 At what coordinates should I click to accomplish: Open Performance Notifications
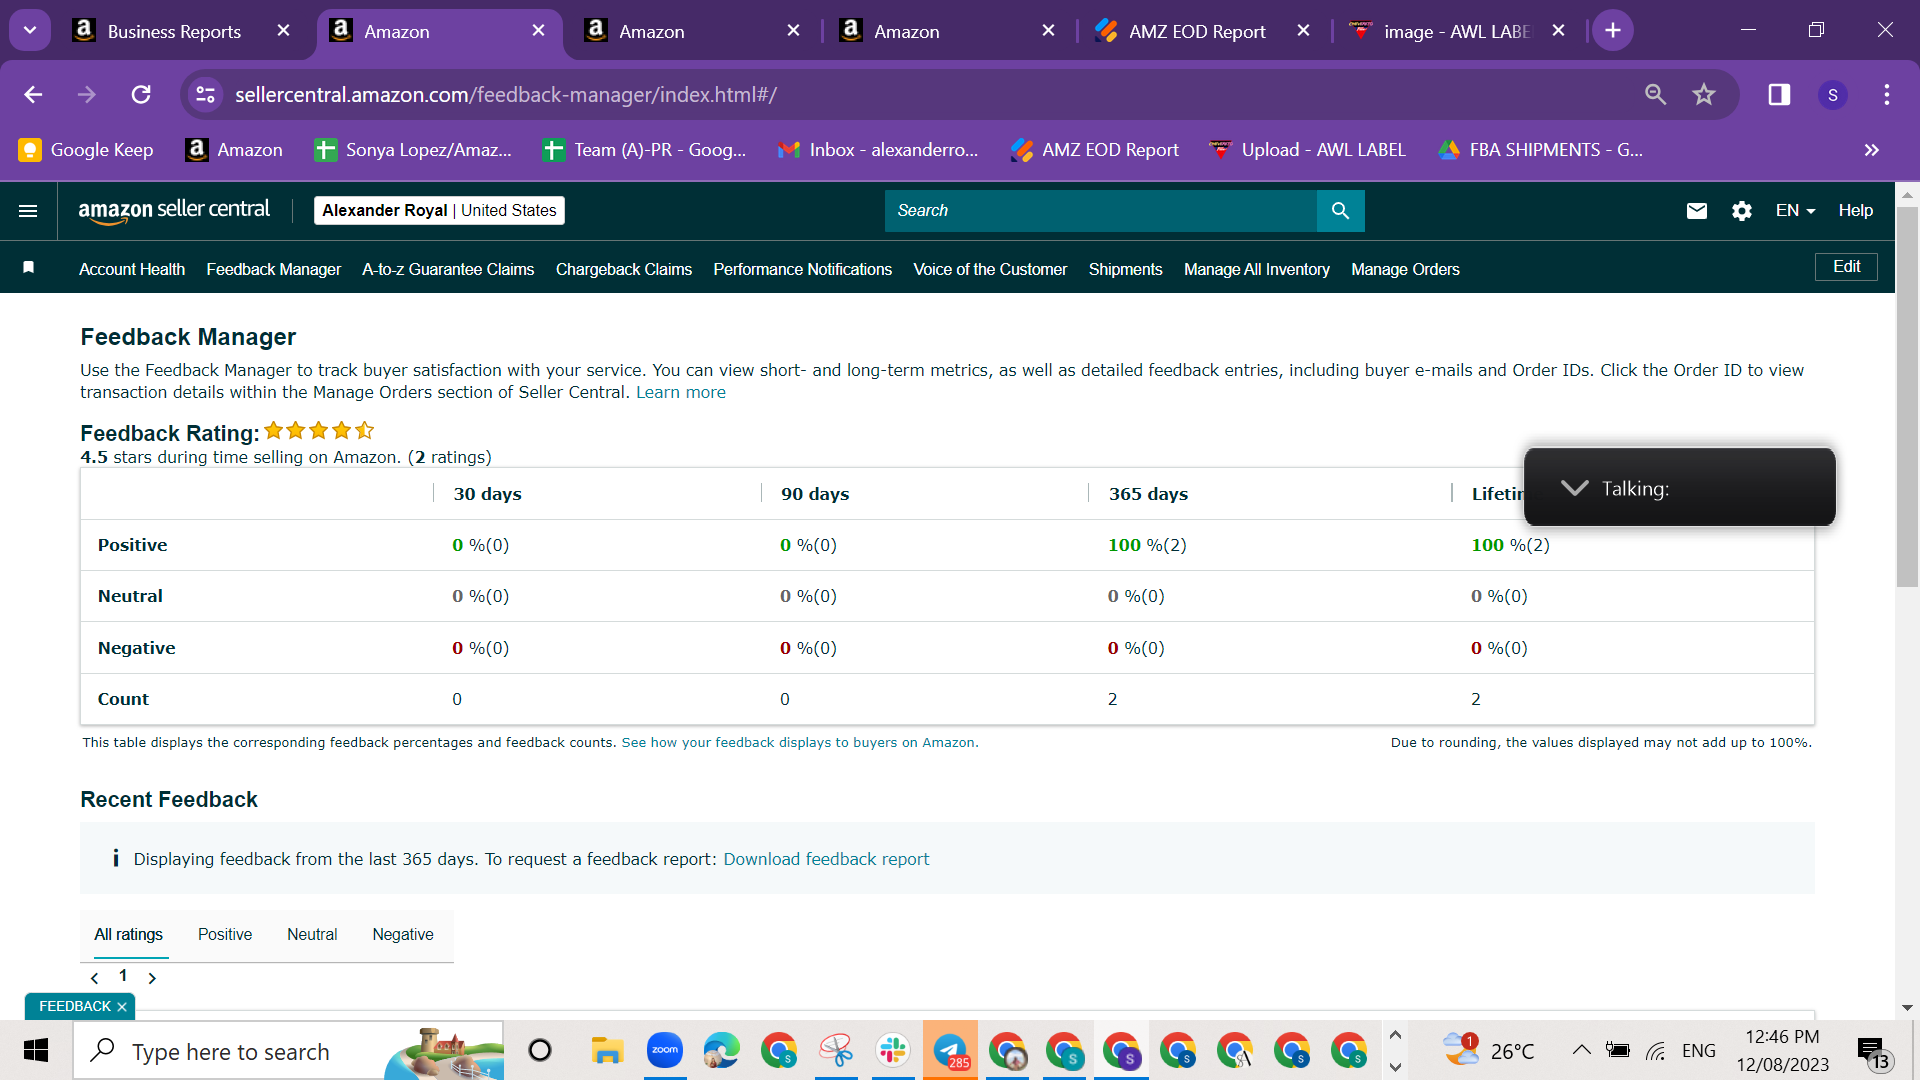802,269
